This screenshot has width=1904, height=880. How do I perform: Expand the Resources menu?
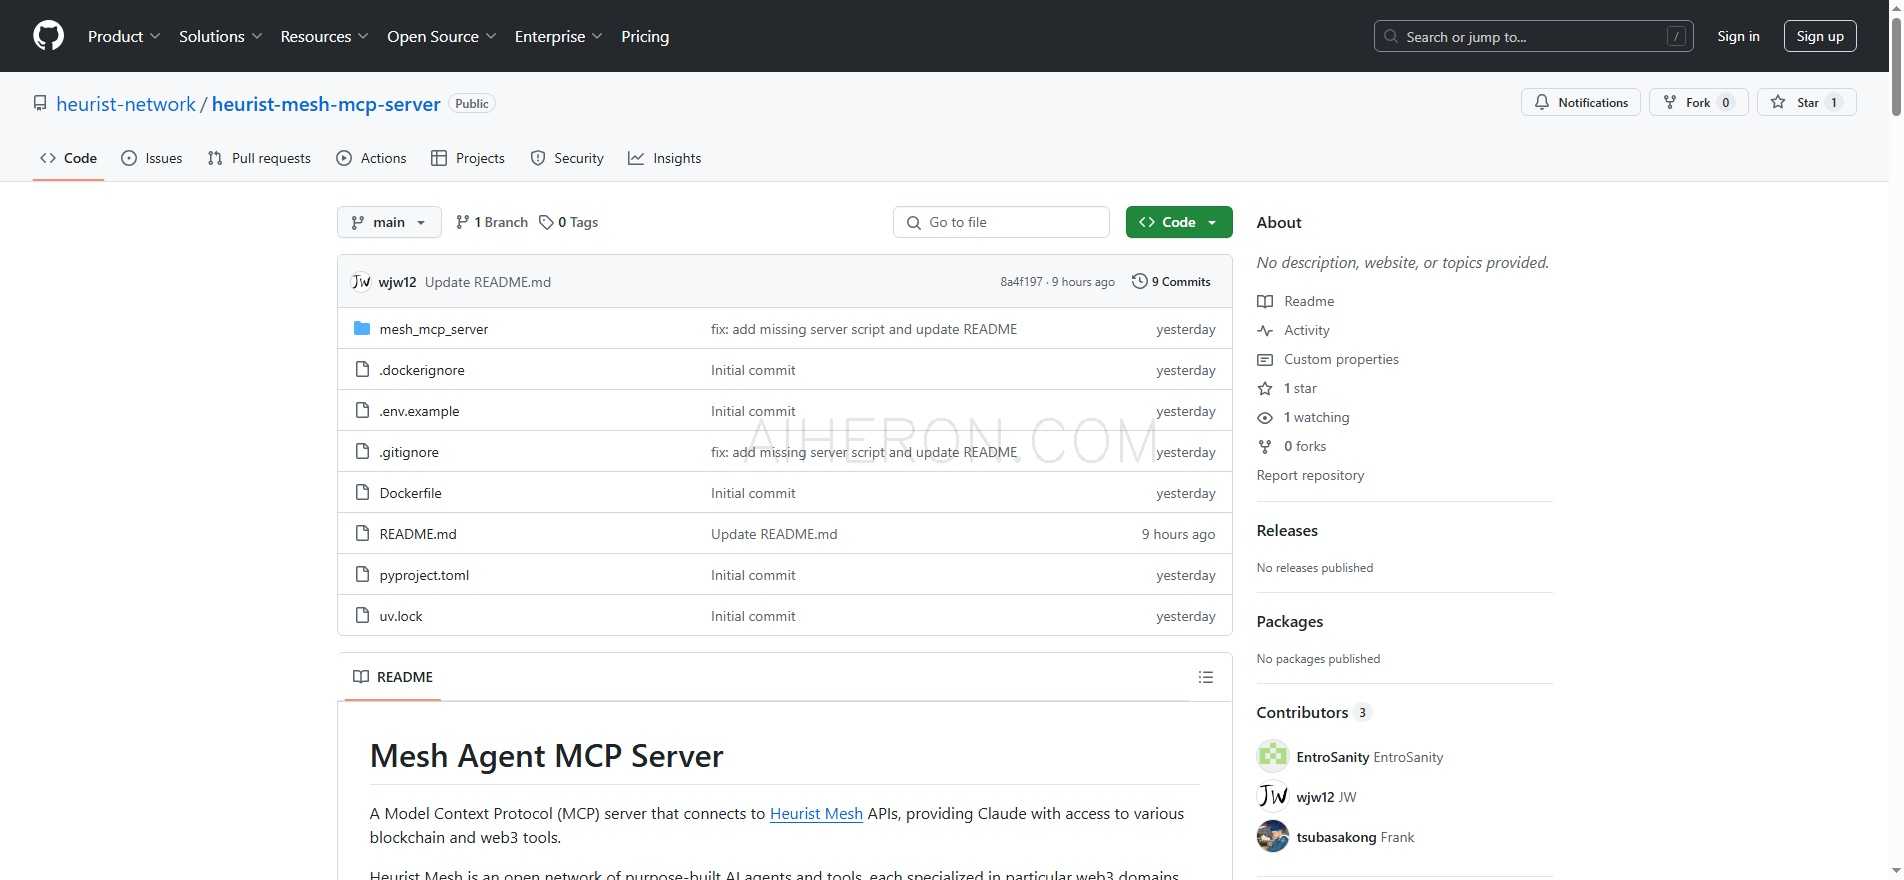[324, 36]
